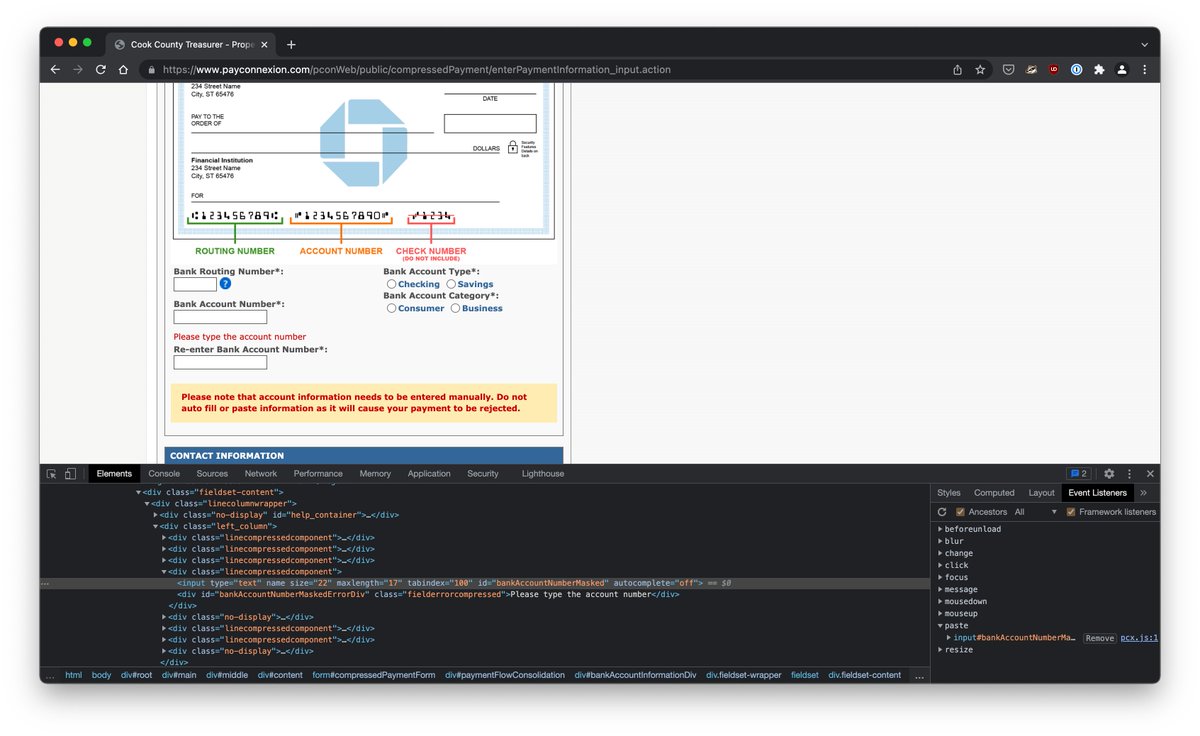Click the div#paymentFlowConsolidation breadcrumb
This screenshot has height=736, width=1200.
point(505,675)
